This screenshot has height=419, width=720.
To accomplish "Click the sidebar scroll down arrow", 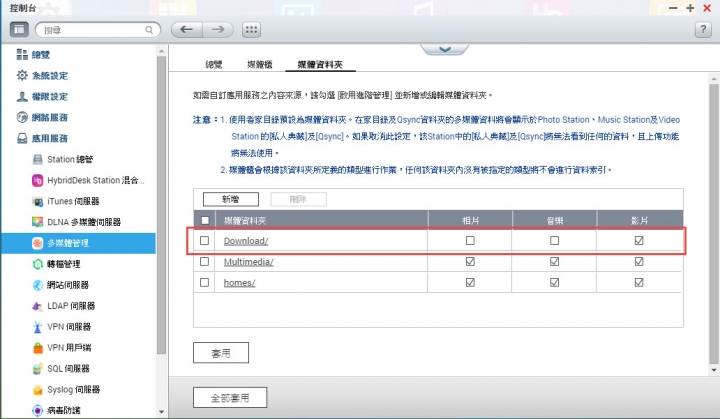I will click(161, 412).
